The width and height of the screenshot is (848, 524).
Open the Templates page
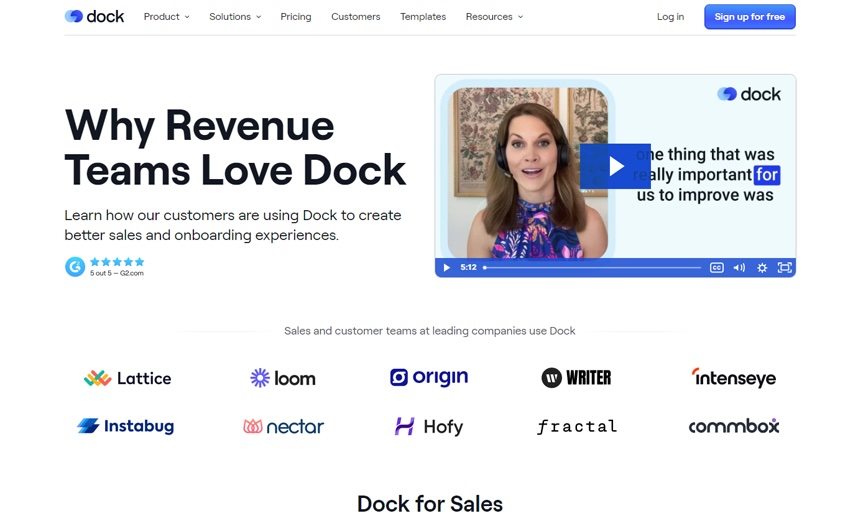(x=423, y=17)
